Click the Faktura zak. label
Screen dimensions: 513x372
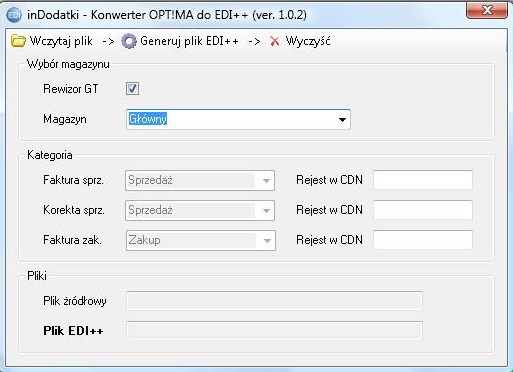tap(72, 240)
